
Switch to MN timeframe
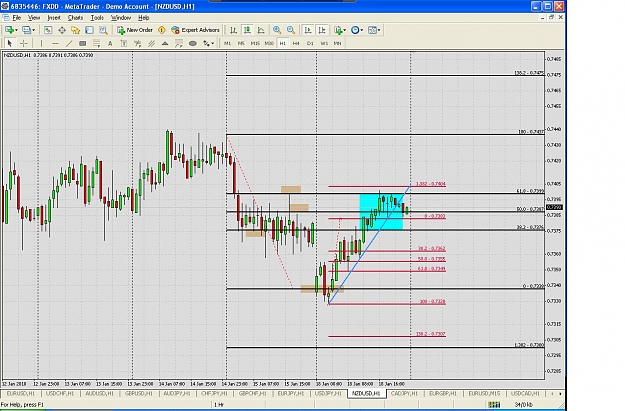pos(338,43)
